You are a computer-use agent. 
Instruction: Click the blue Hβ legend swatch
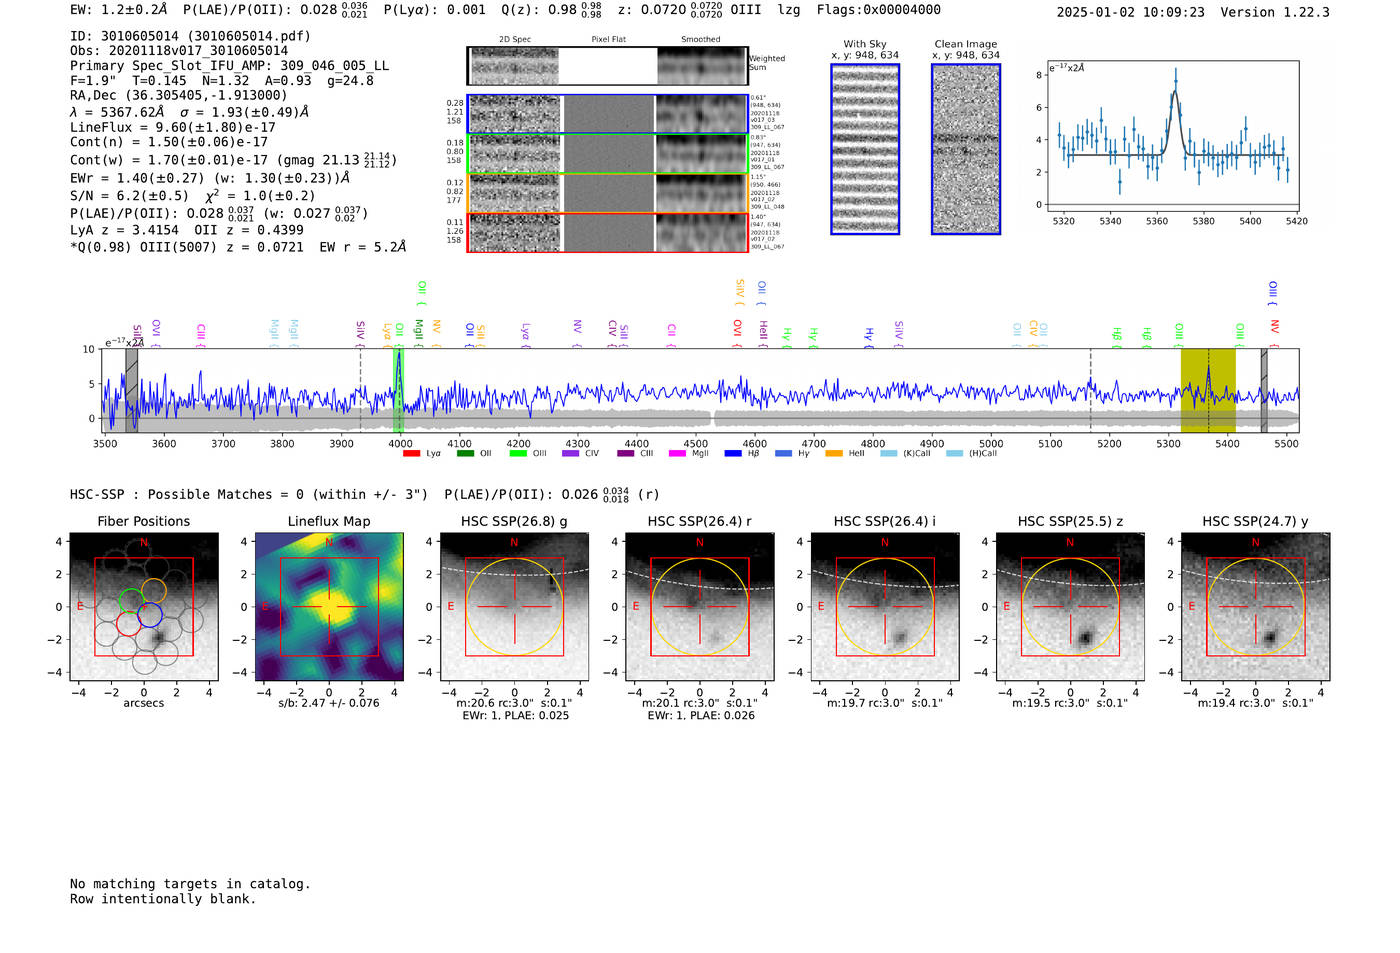(x=733, y=454)
